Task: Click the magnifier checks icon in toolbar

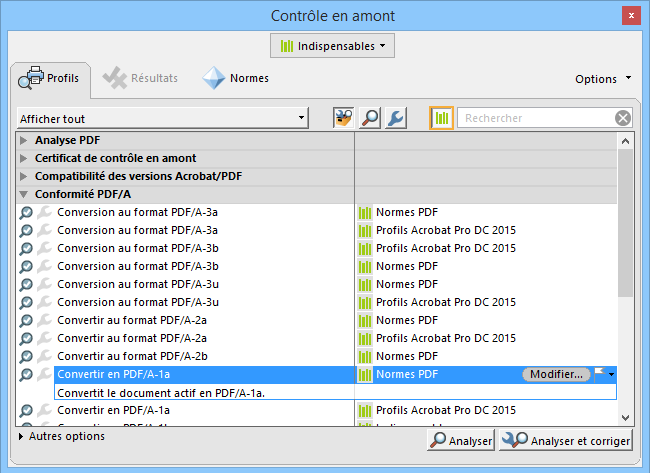Action: pyautogui.click(x=370, y=118)
